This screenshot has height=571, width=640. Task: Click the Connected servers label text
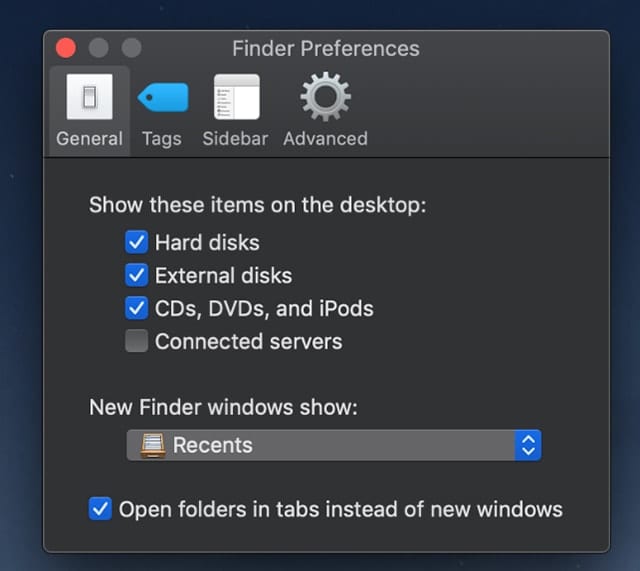(248, 341)
